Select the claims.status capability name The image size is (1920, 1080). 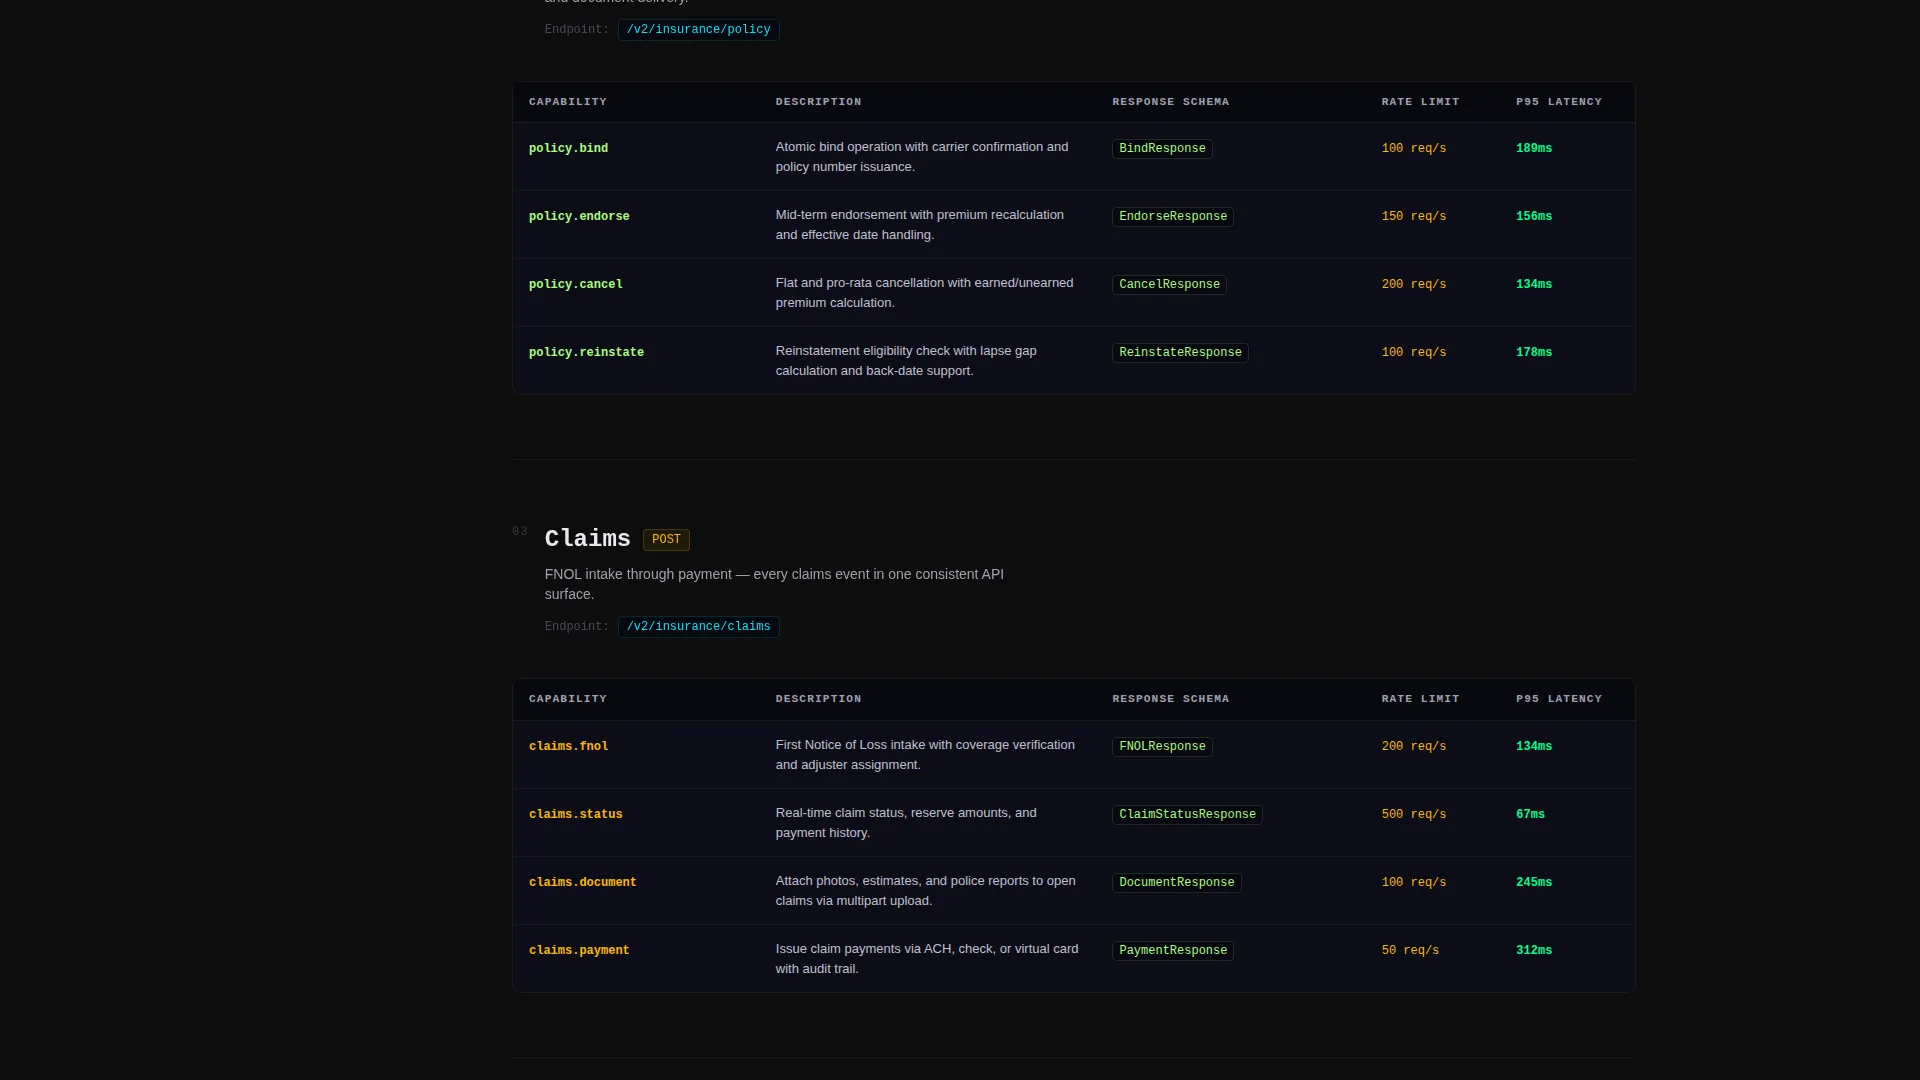click(x=576, y=815)
